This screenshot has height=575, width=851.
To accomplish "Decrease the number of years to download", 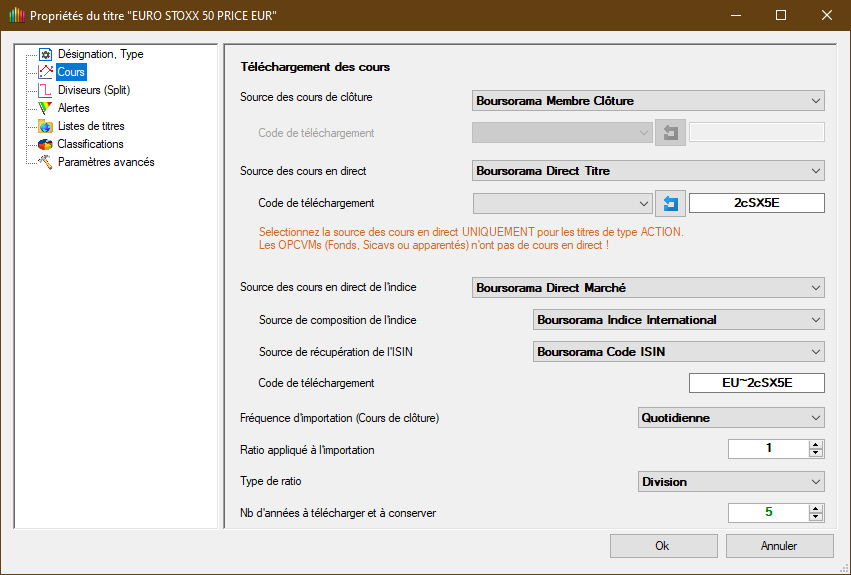I will point(816,518).
